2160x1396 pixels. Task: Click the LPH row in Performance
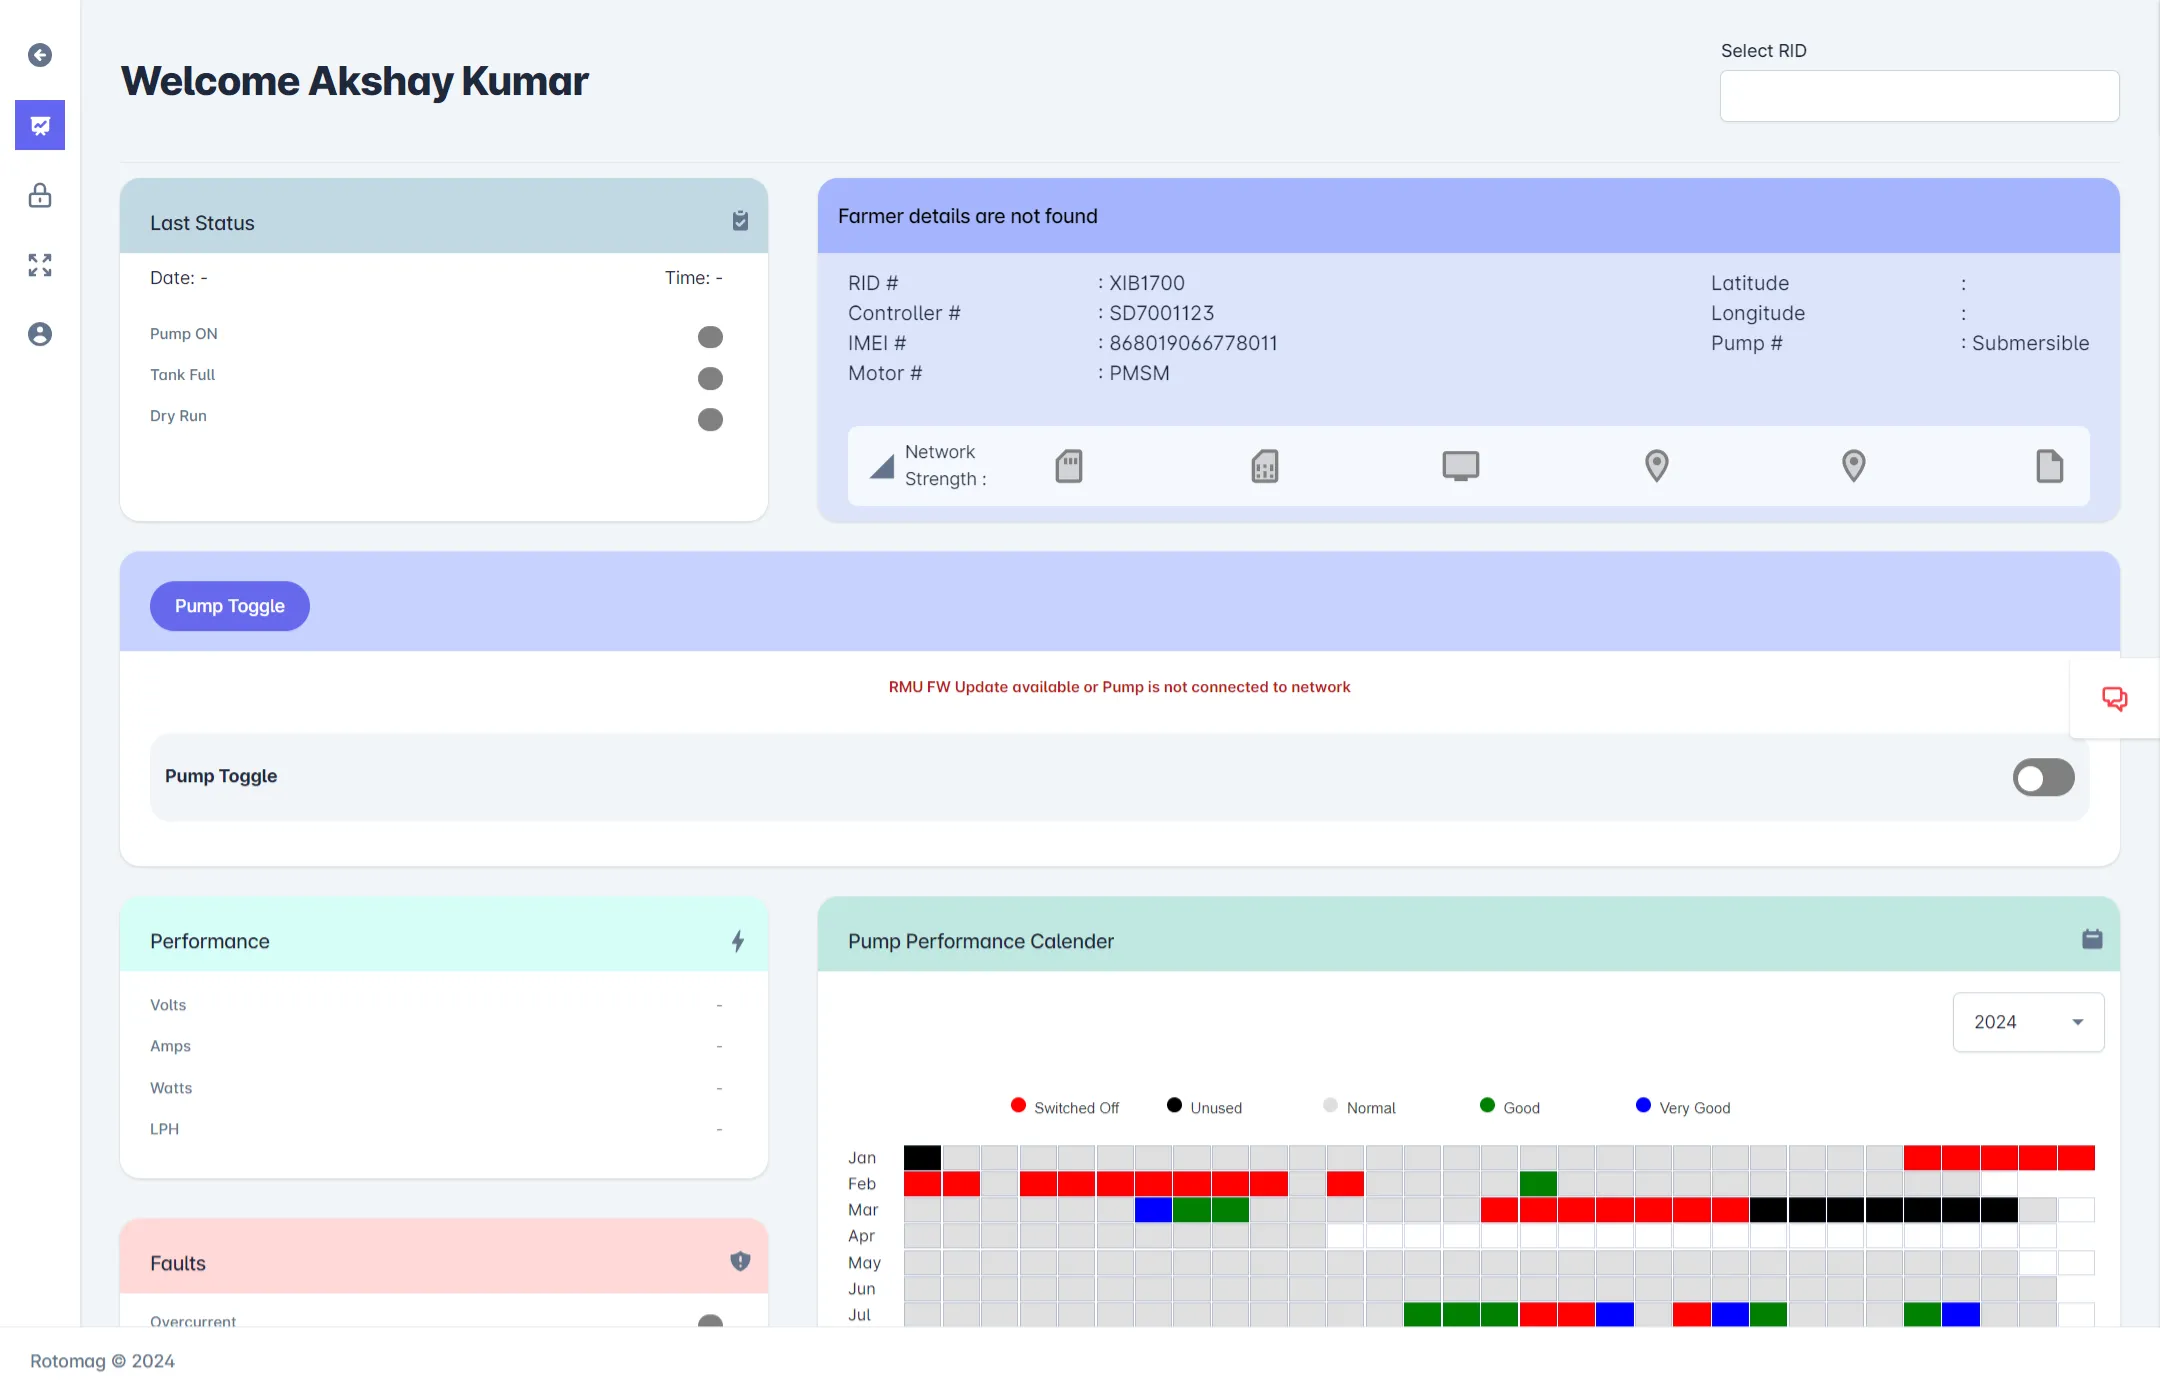436,1129
